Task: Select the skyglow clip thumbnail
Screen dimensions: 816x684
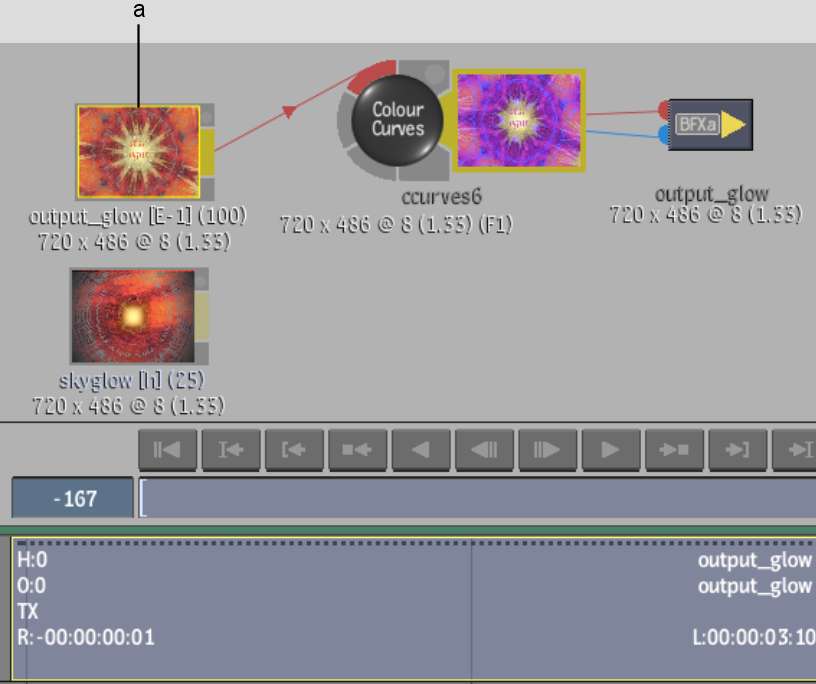Action: 132,316
